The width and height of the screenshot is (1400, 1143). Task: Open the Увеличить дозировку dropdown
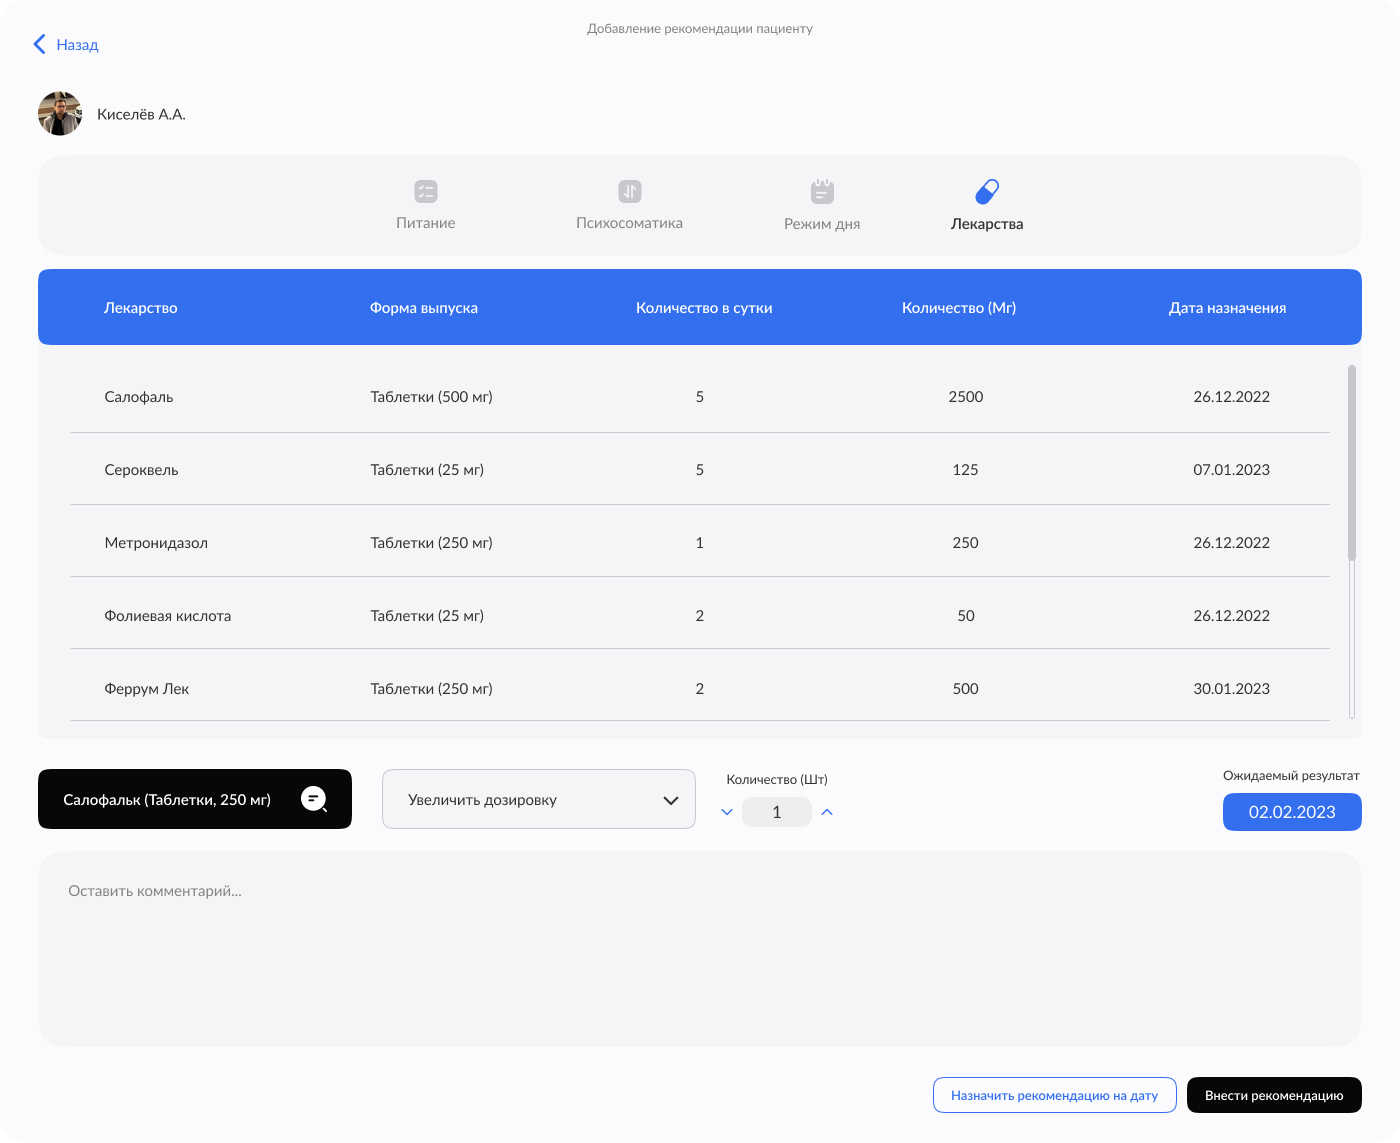click(x=539, y=799)
